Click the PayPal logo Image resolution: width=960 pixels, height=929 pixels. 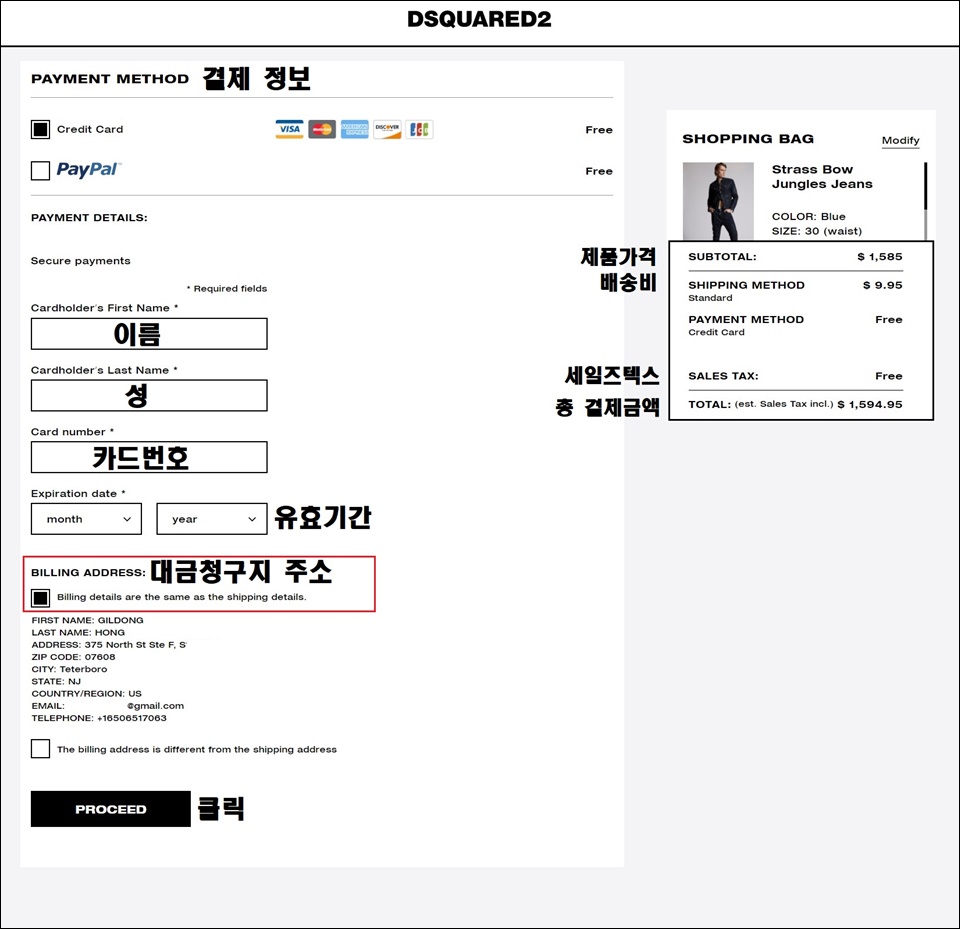[x=89, y=170]
